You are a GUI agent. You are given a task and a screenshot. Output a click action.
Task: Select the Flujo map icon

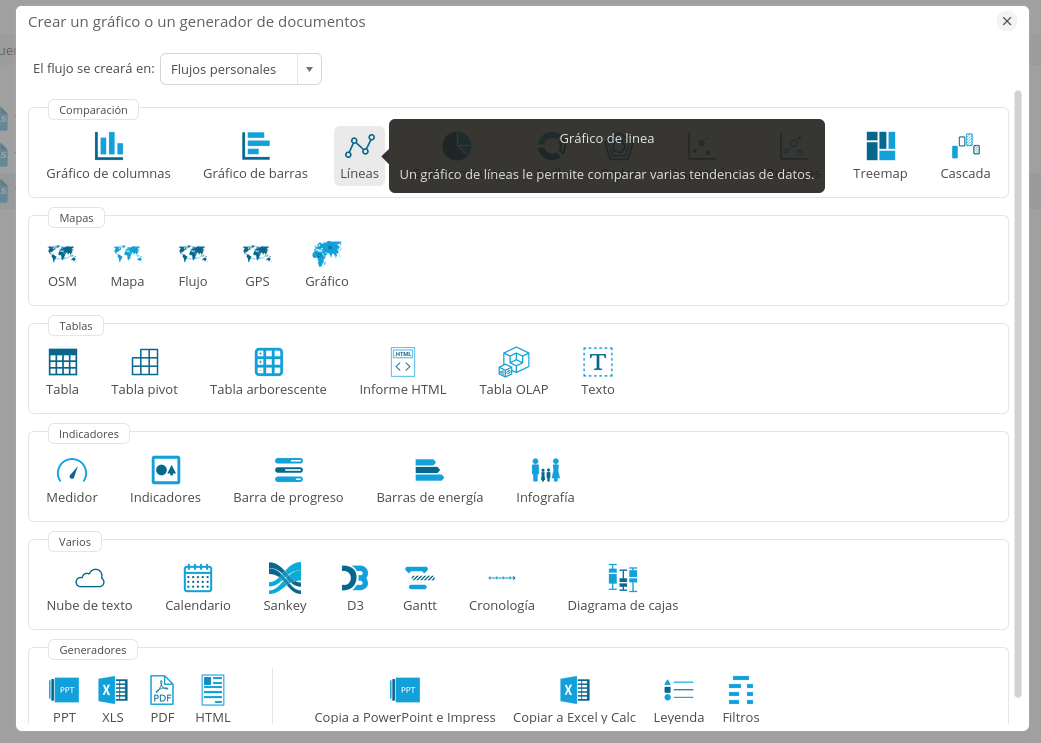(x=192, y=255)
